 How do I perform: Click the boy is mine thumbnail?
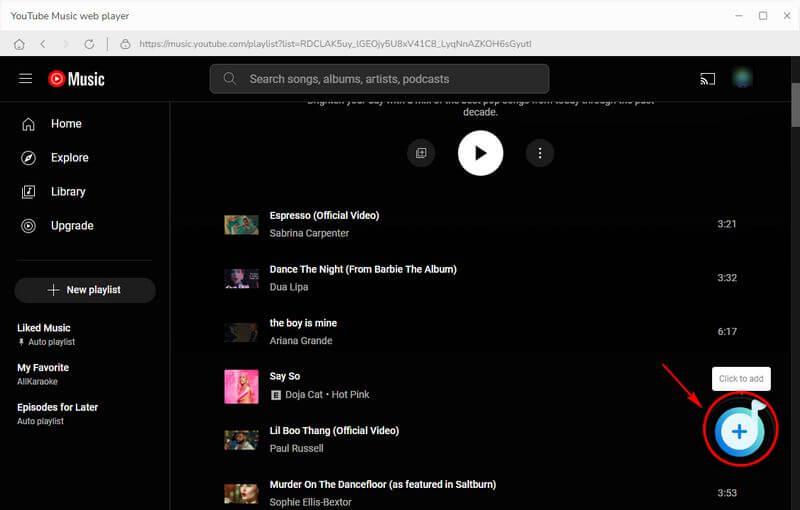[241, 332]
